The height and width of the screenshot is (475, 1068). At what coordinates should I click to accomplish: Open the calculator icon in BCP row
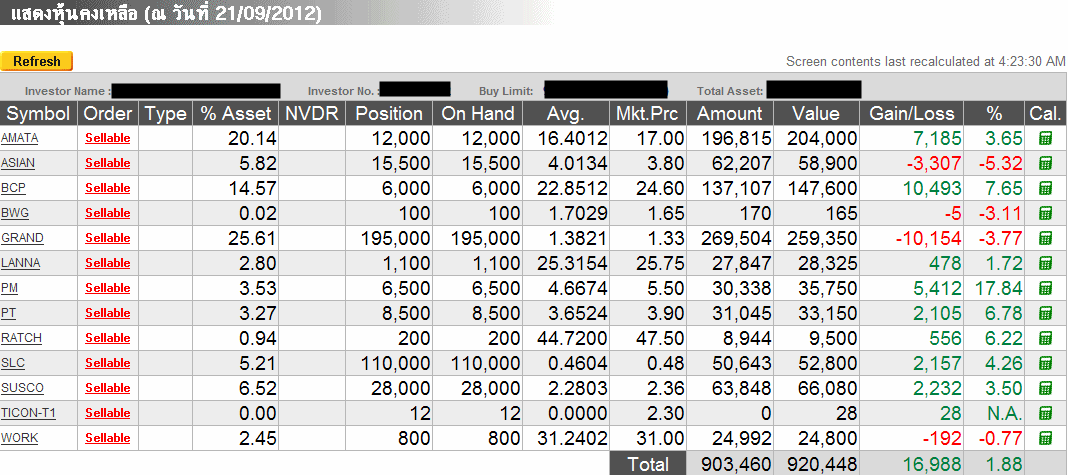pyautogui.click(x=1045, y=188)
